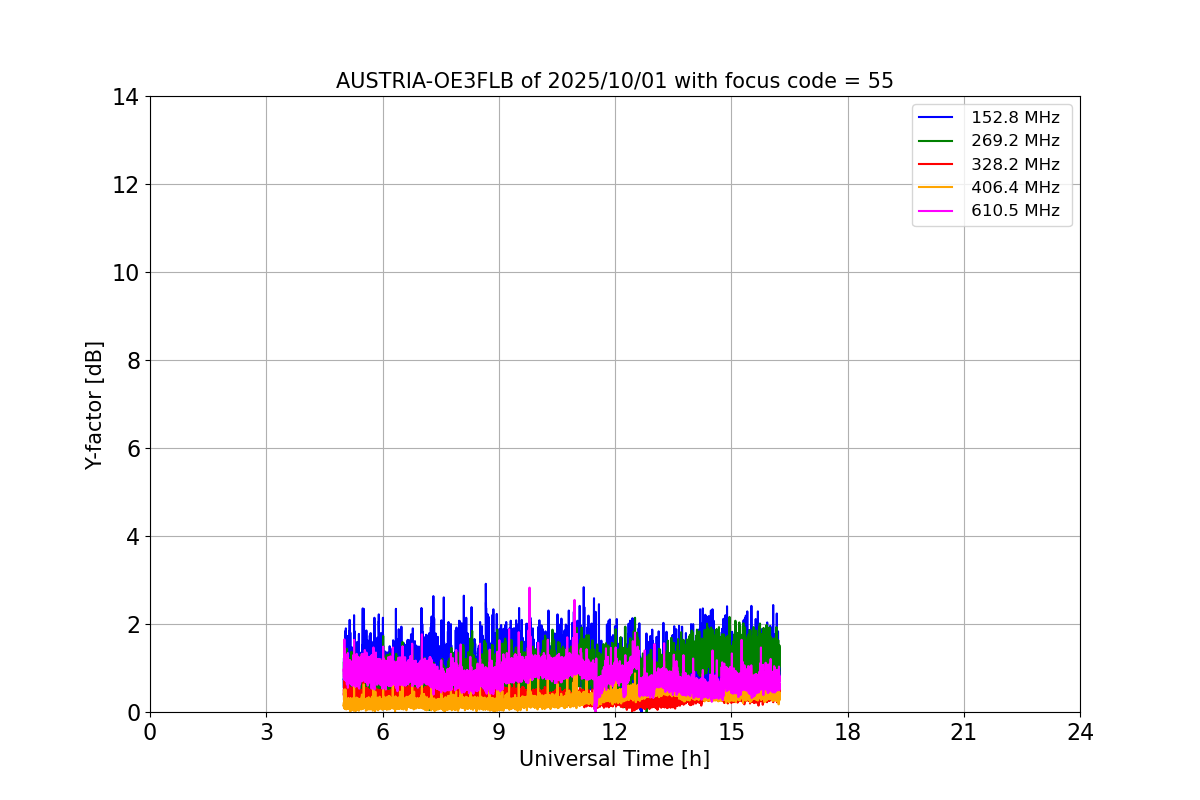
Task: Click the 'Y-factor [dB]' axis label
Action: pos(94,405)
